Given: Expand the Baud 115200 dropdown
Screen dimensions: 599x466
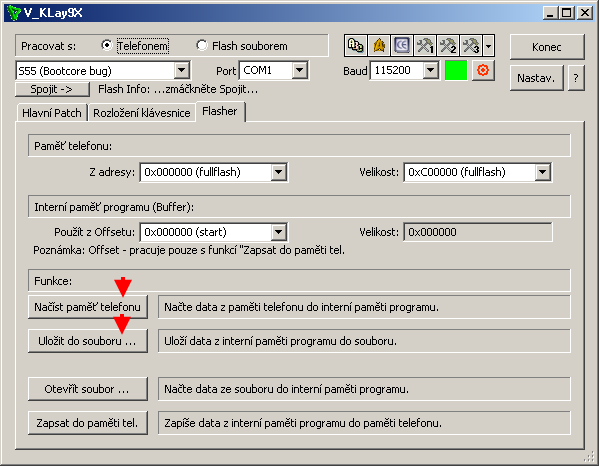Looking at the screenshot, I should pyautogui.click(x=431, y=70).
